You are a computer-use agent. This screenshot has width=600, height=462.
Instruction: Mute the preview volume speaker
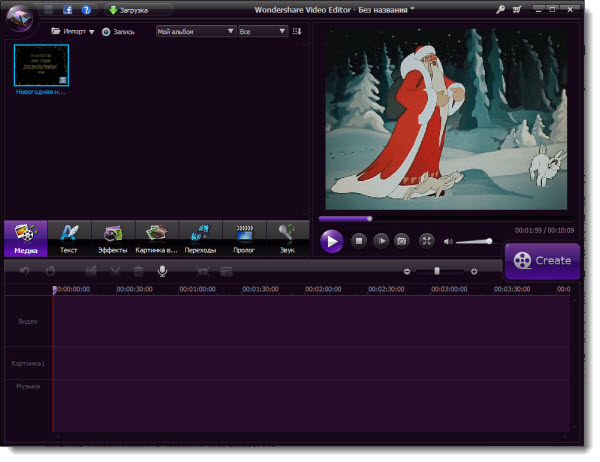click(448, 242)
